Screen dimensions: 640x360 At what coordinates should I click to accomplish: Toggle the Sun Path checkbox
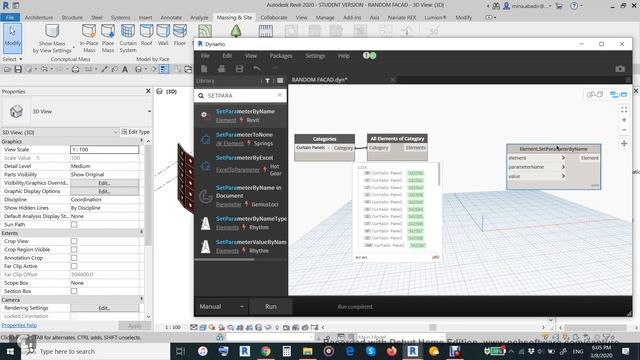point(74,224)
